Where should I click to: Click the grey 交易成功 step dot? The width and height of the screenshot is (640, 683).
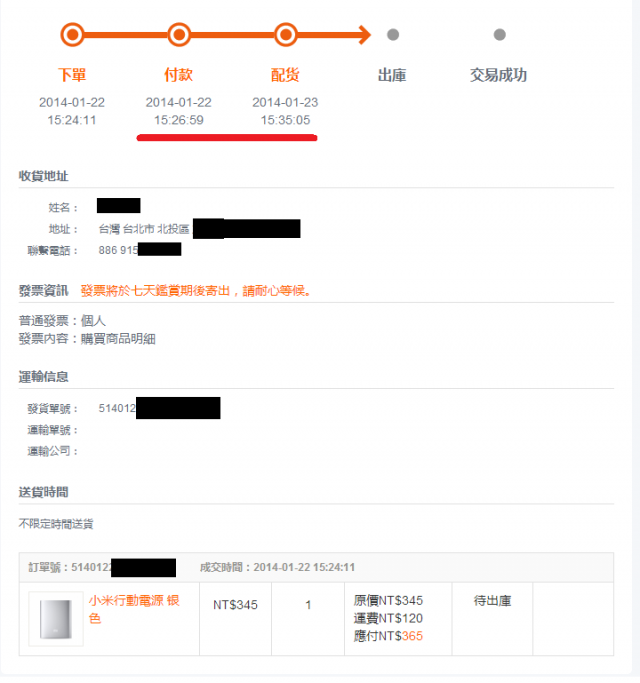click(x=499, y=34)
